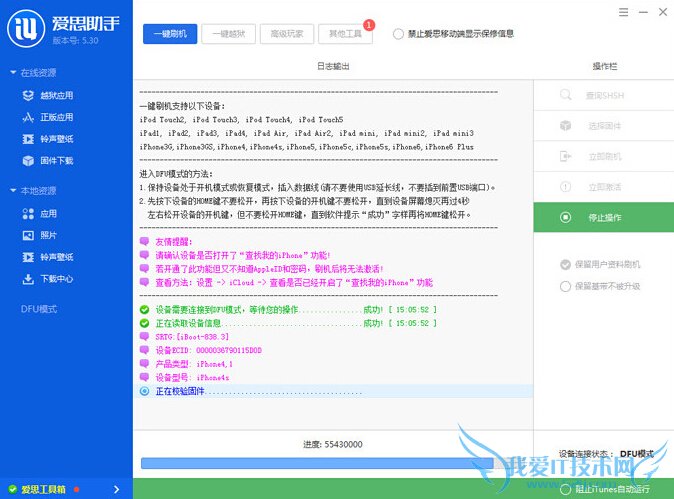Click 设备ECID value text line

[208, 350]
